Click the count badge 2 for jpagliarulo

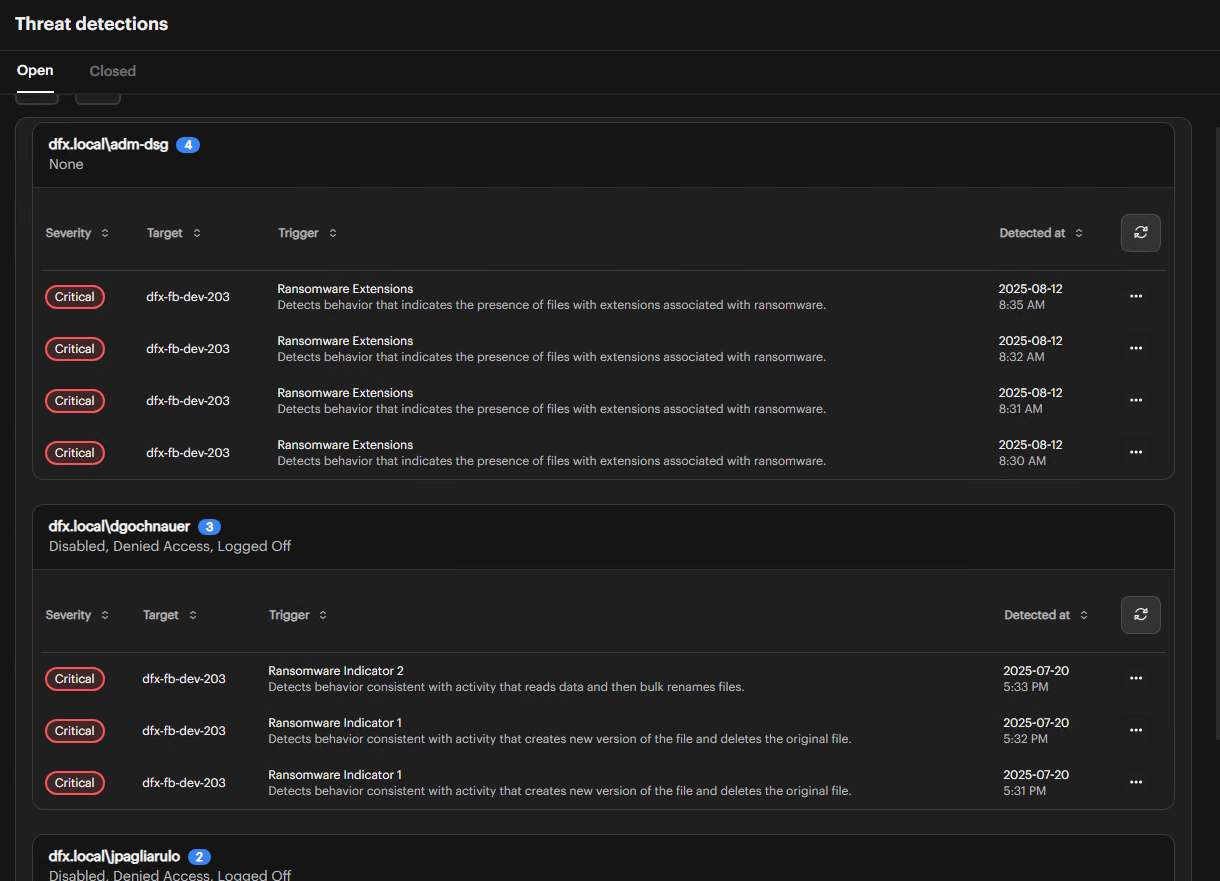tap(199, 857)
